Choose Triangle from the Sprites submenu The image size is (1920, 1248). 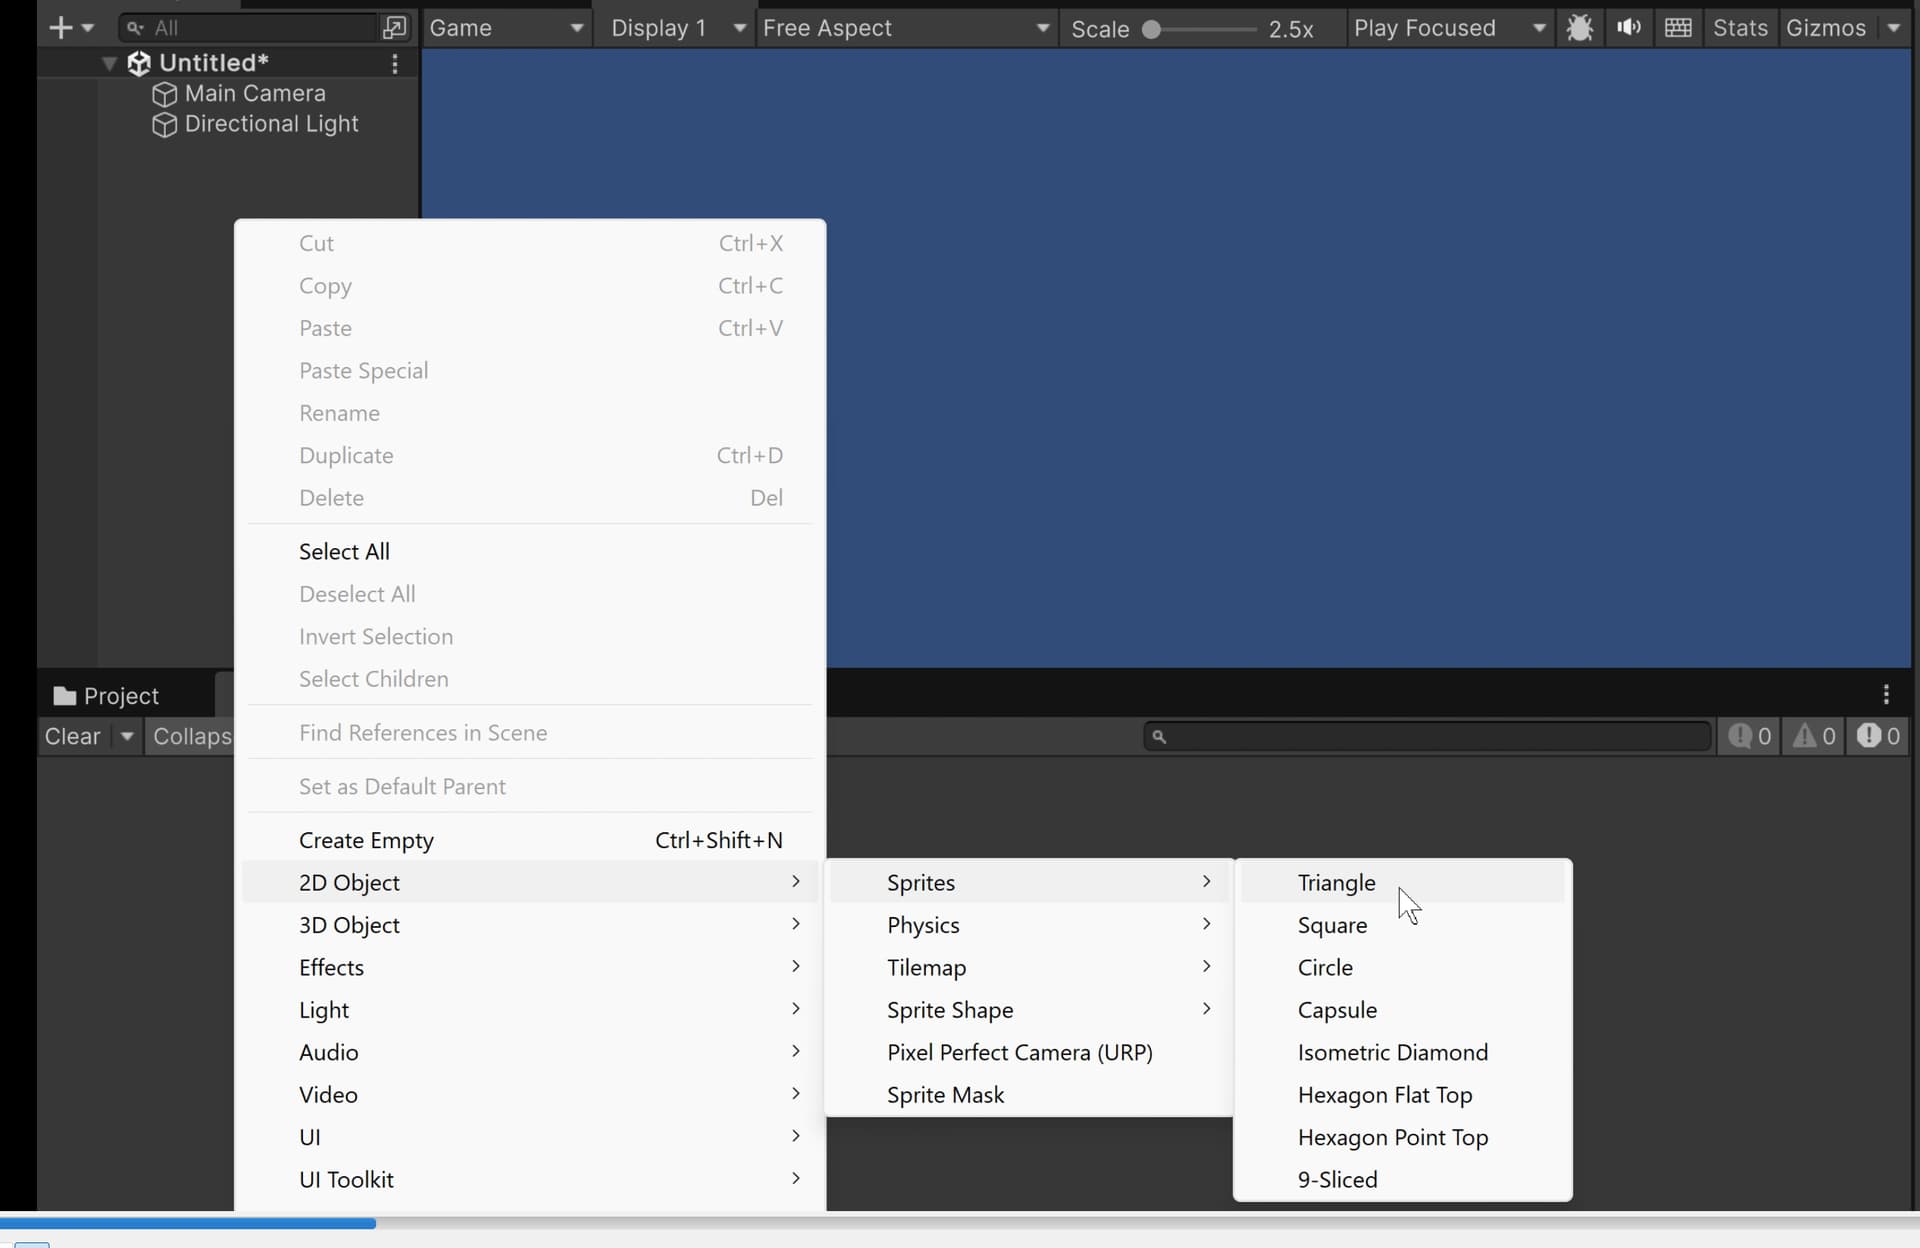pyautogui.click(x=1336, y=883)
